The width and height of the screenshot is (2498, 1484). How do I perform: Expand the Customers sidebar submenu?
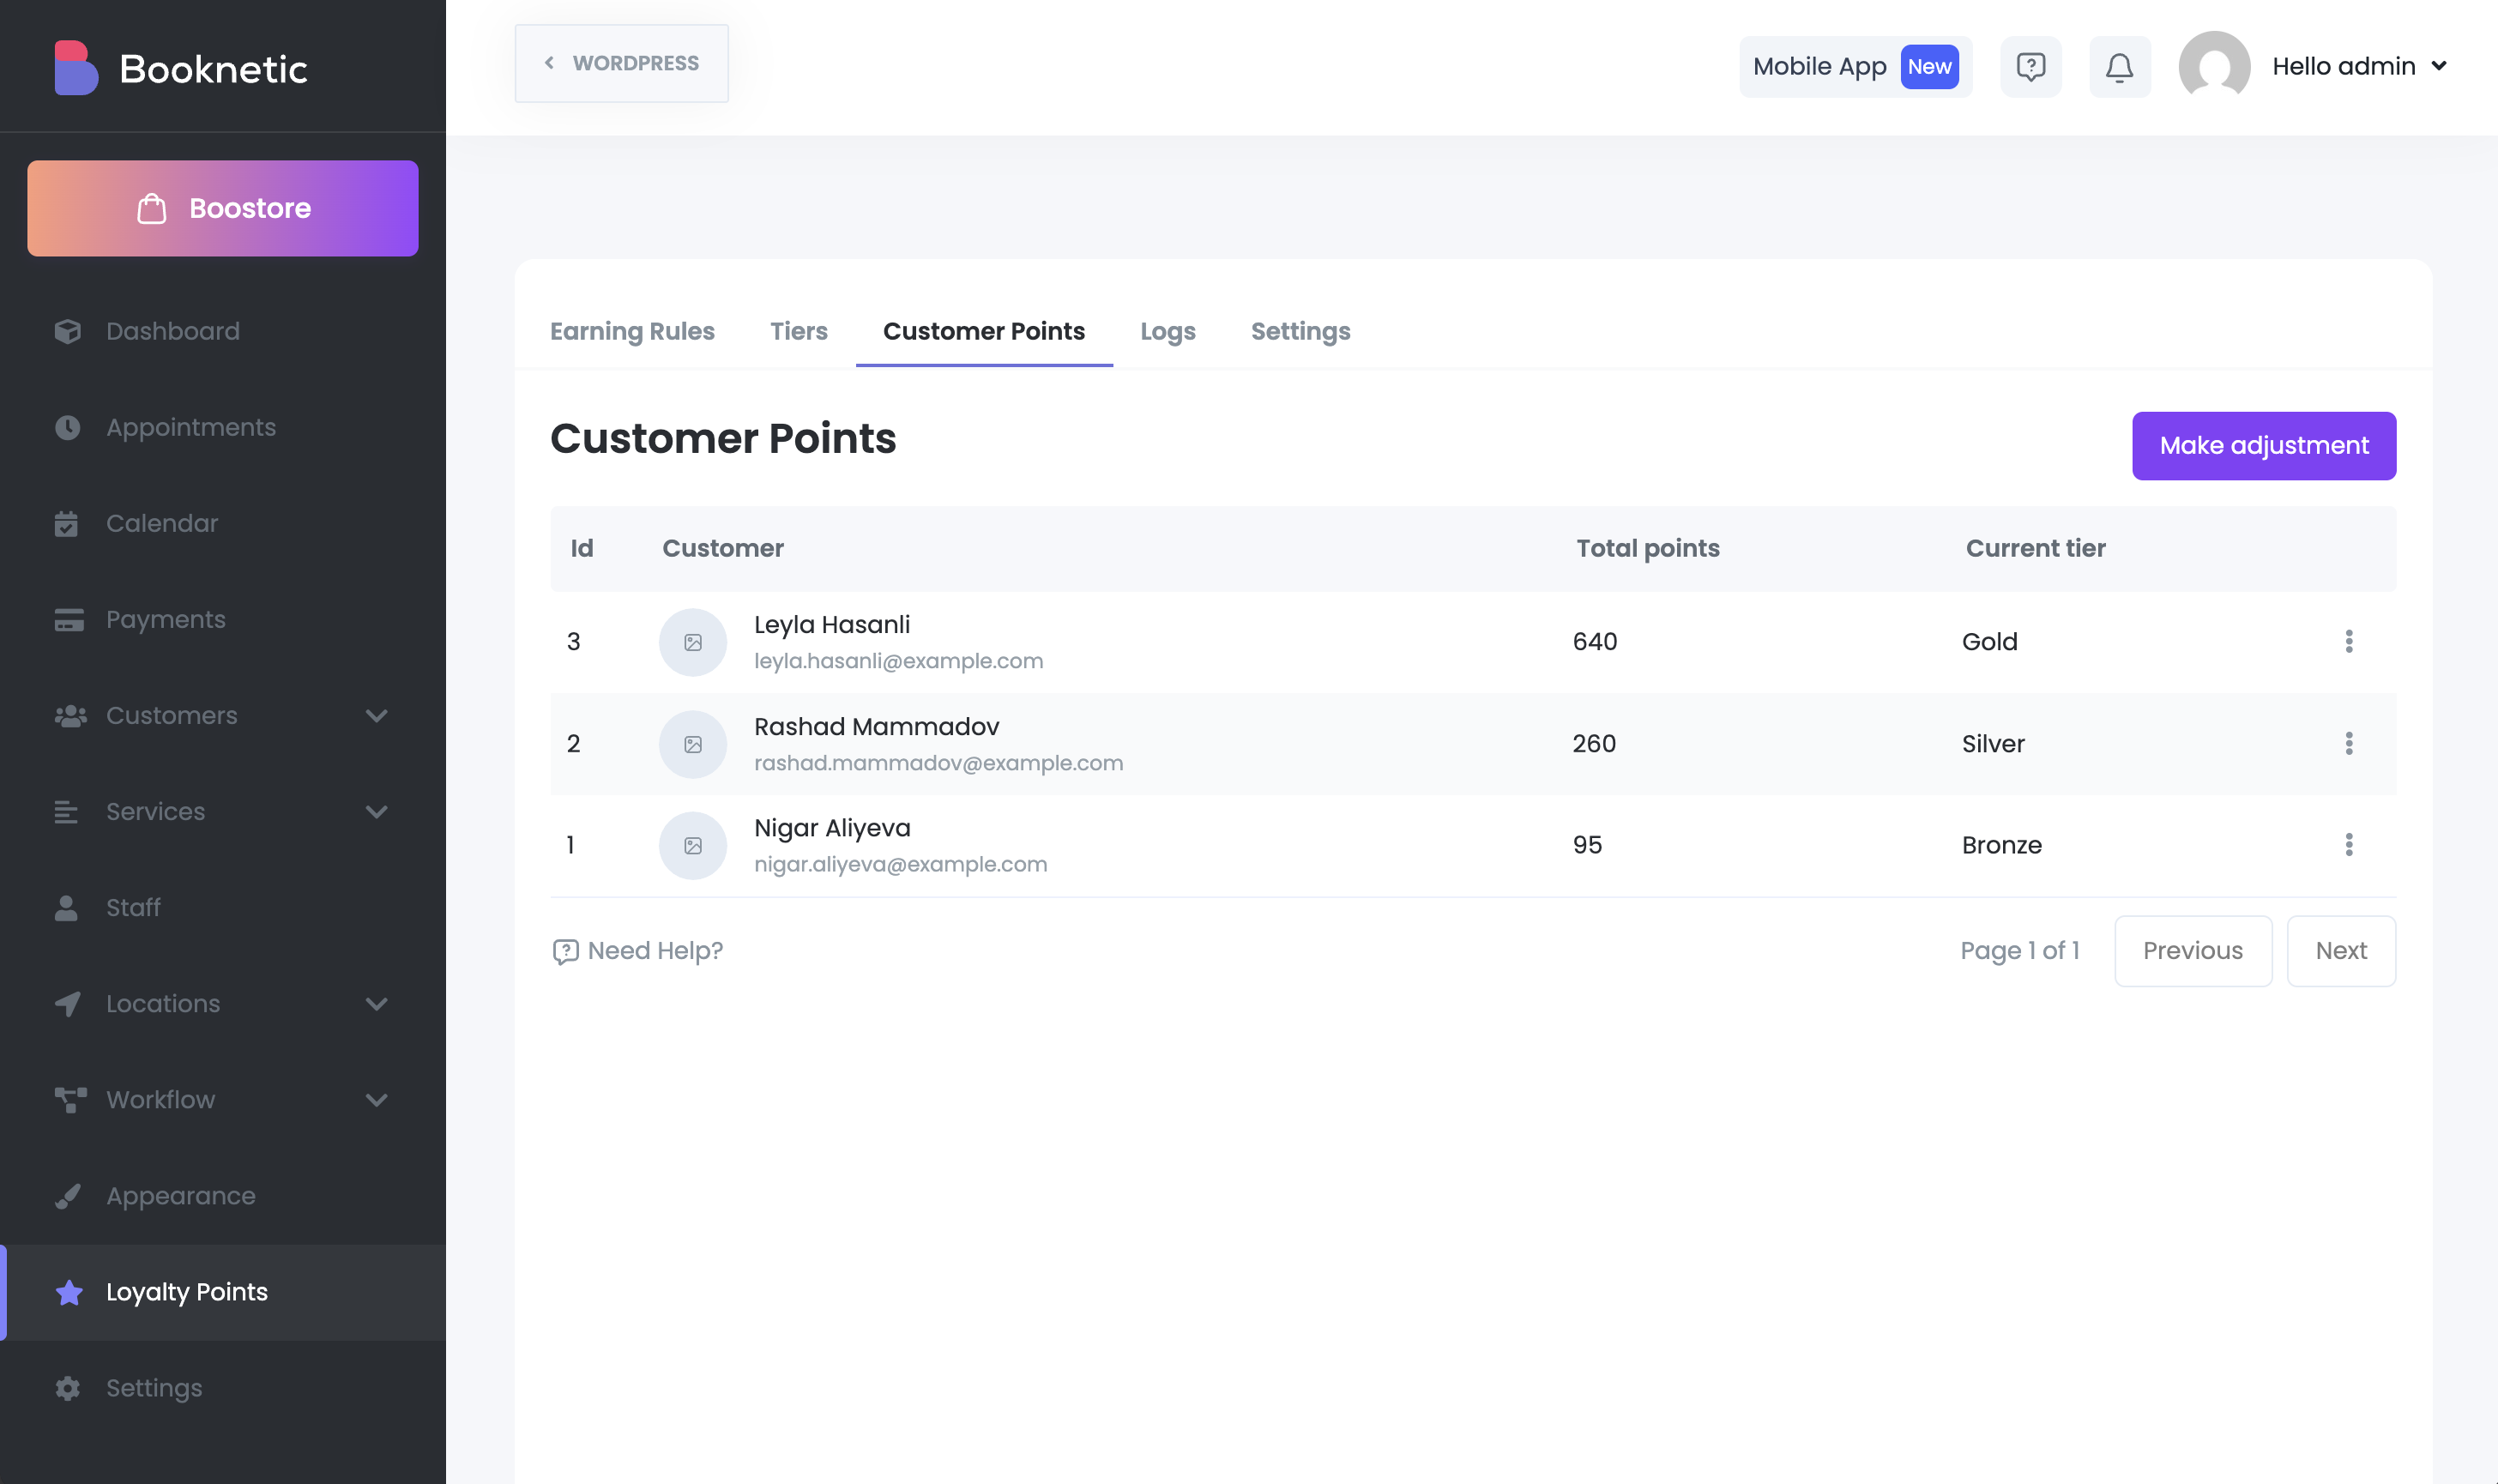(376, 716)
